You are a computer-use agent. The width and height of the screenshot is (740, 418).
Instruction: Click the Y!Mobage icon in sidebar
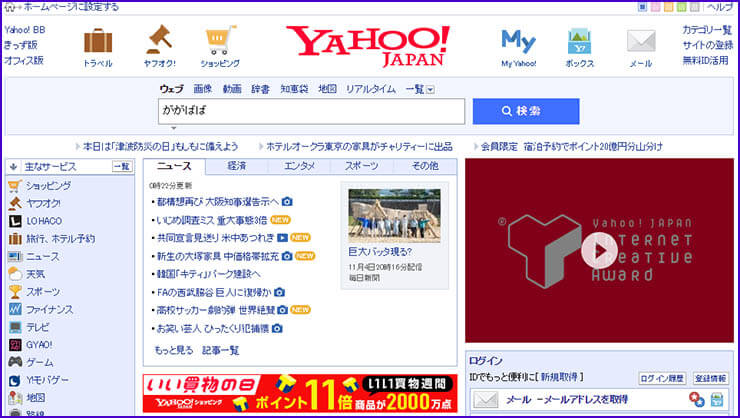click(x=15, y=380)
